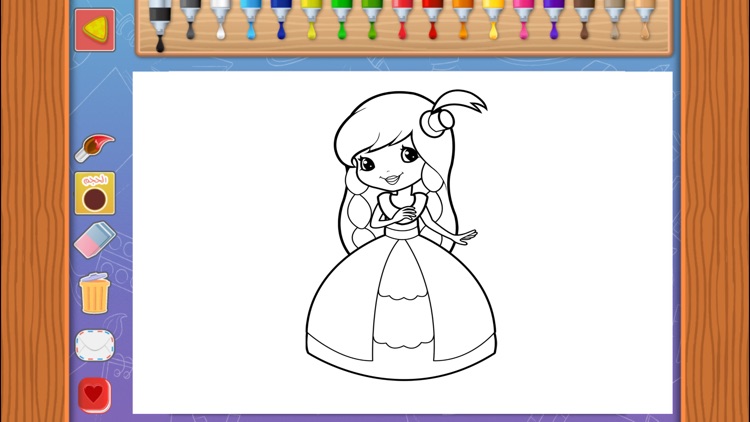Choose the gray-beige marker
Image resolution: width=750 pixels, height=422 pixels.
click(x=614, y=19)
